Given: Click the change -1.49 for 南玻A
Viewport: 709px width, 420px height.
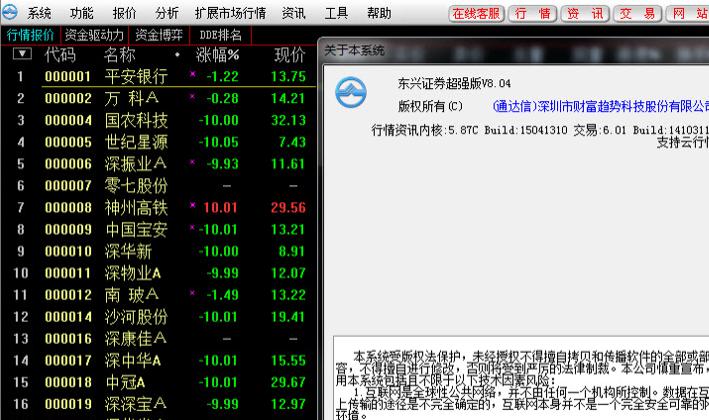Looking at the screenshot, I should pos(222,295).
